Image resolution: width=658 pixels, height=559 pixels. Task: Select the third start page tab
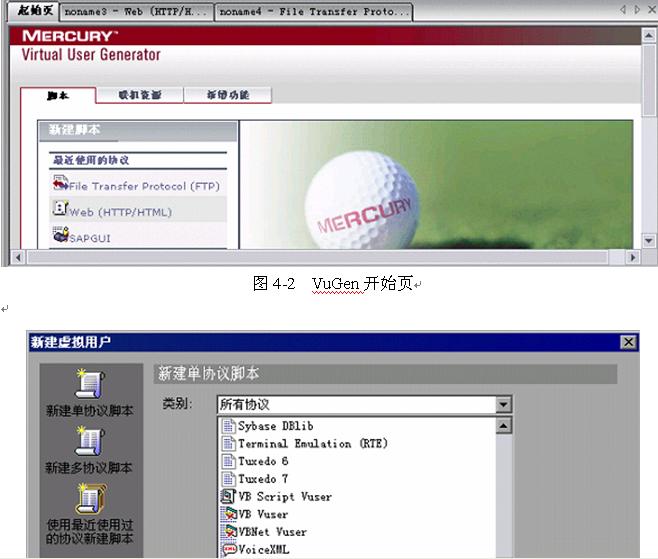[x=228, y=95]
